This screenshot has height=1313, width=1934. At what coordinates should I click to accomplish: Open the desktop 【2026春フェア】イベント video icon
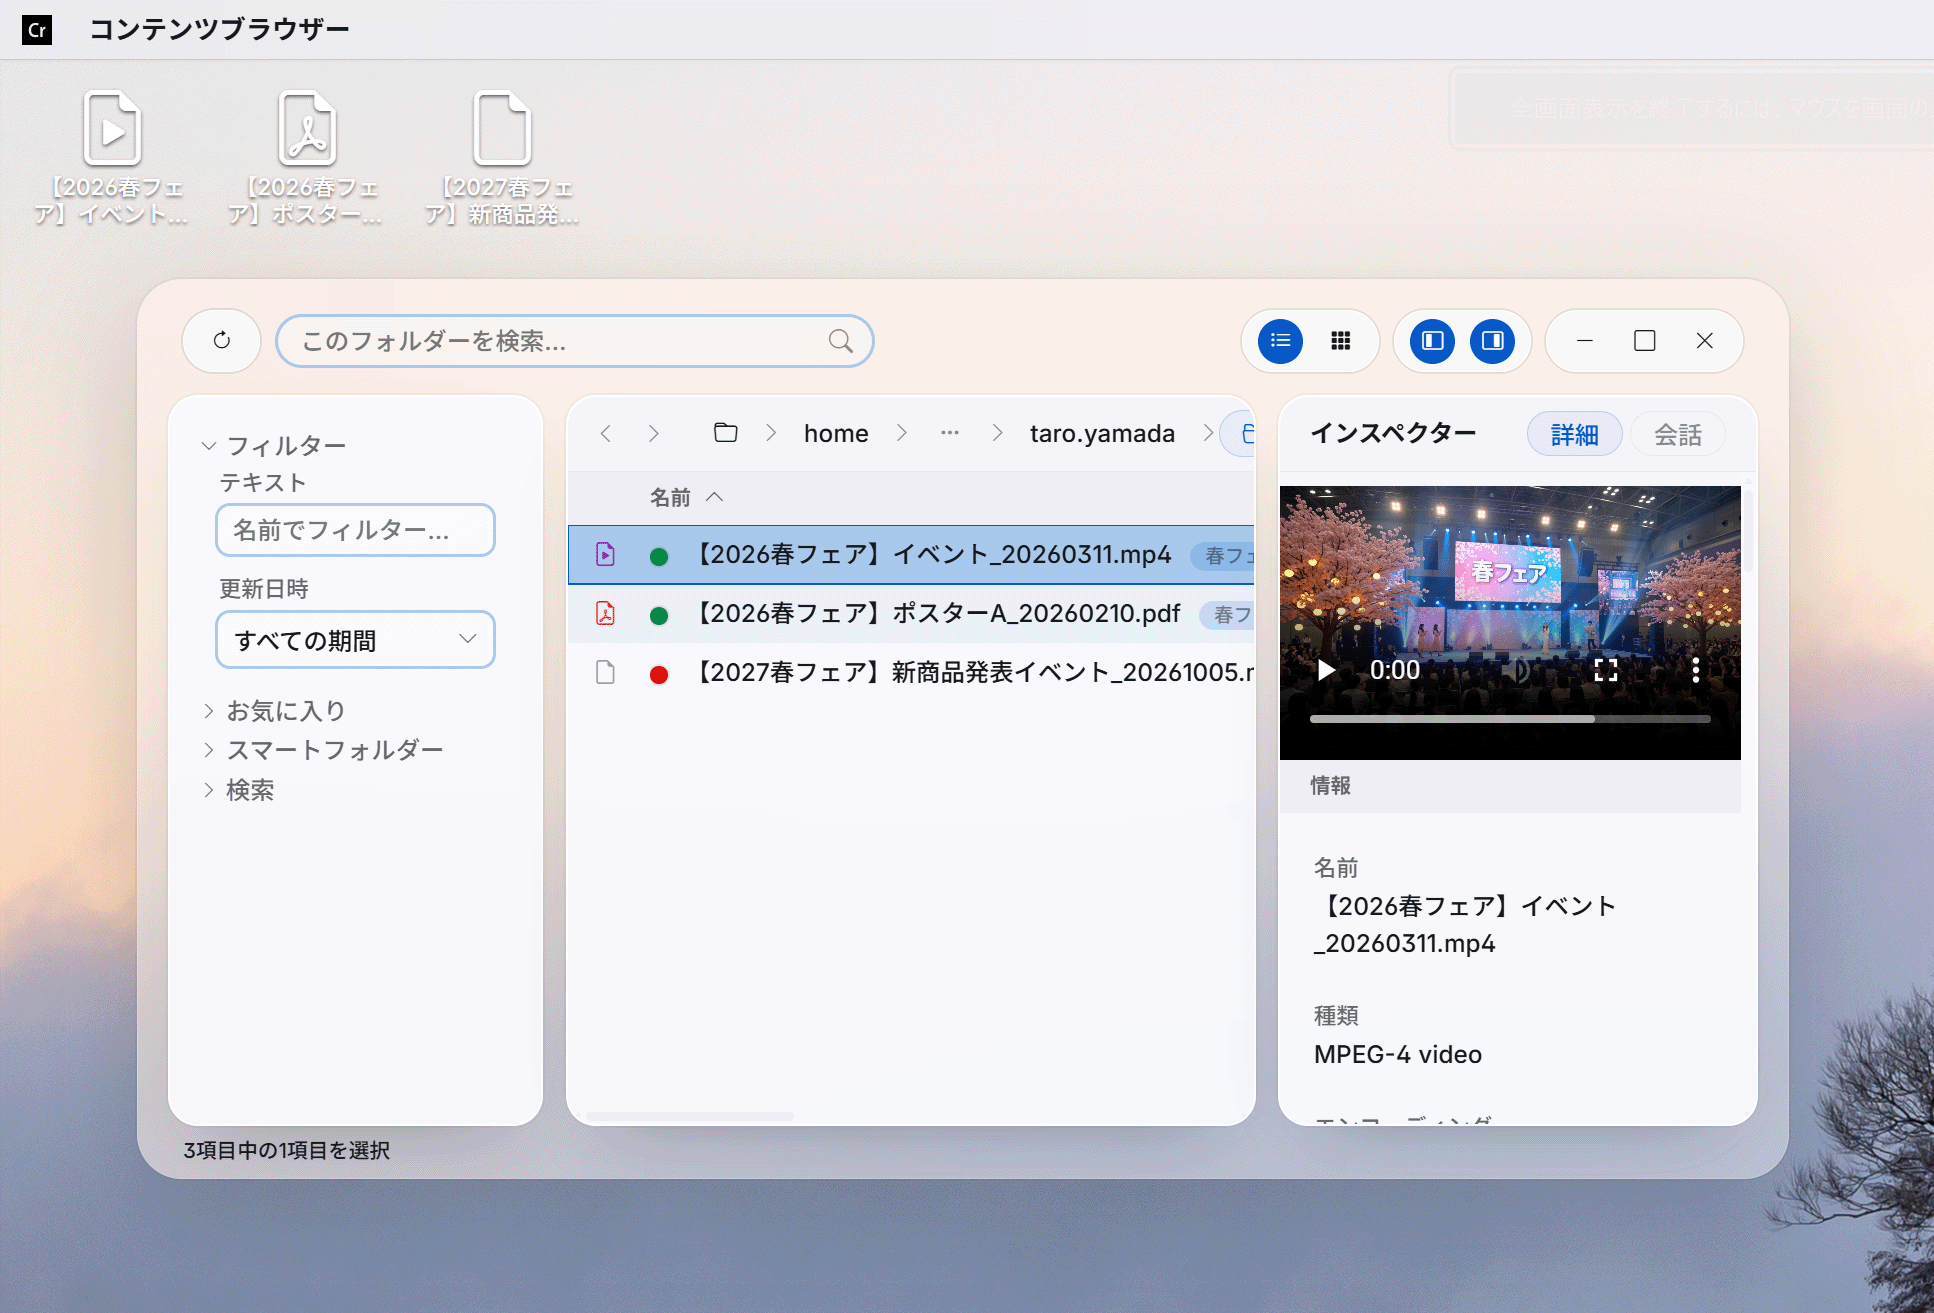pos(112,158)
